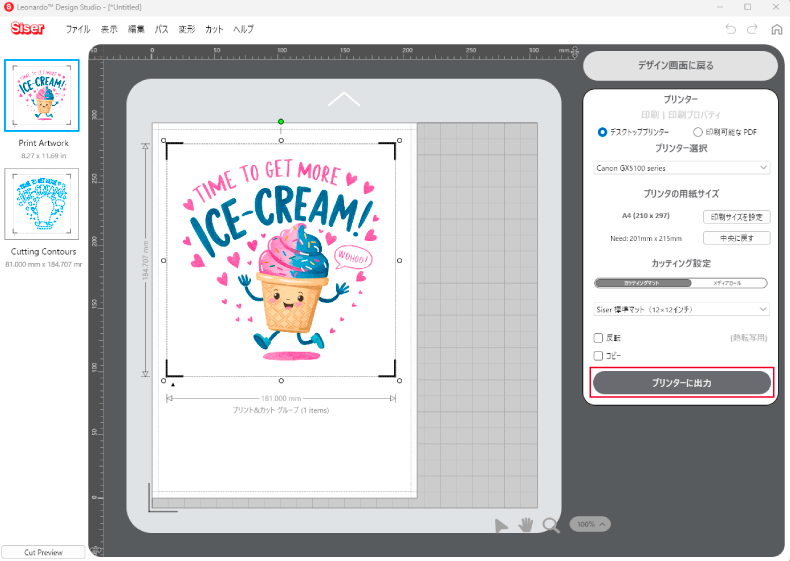Open the ヘルプ menu

click(x=243, y=29)
